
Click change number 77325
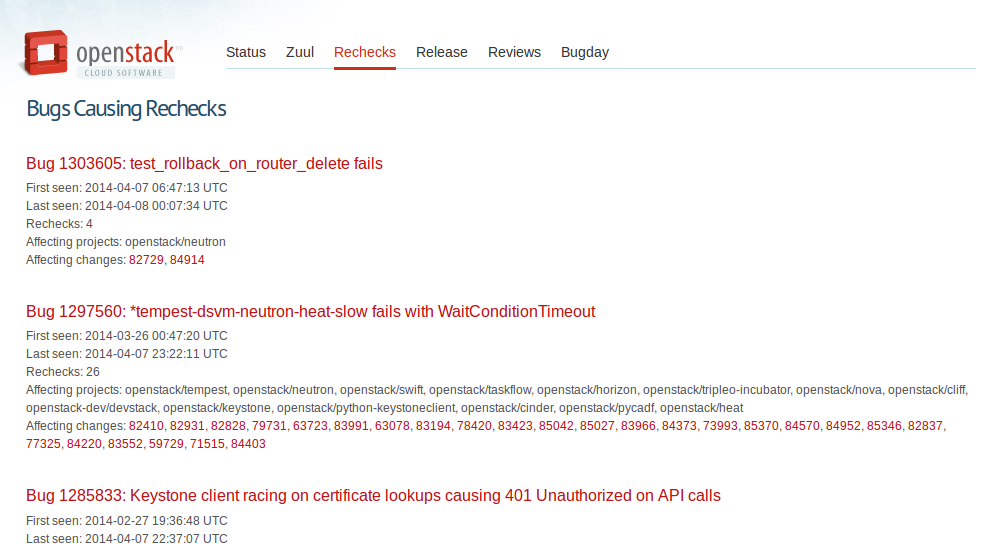click(43, 444)
